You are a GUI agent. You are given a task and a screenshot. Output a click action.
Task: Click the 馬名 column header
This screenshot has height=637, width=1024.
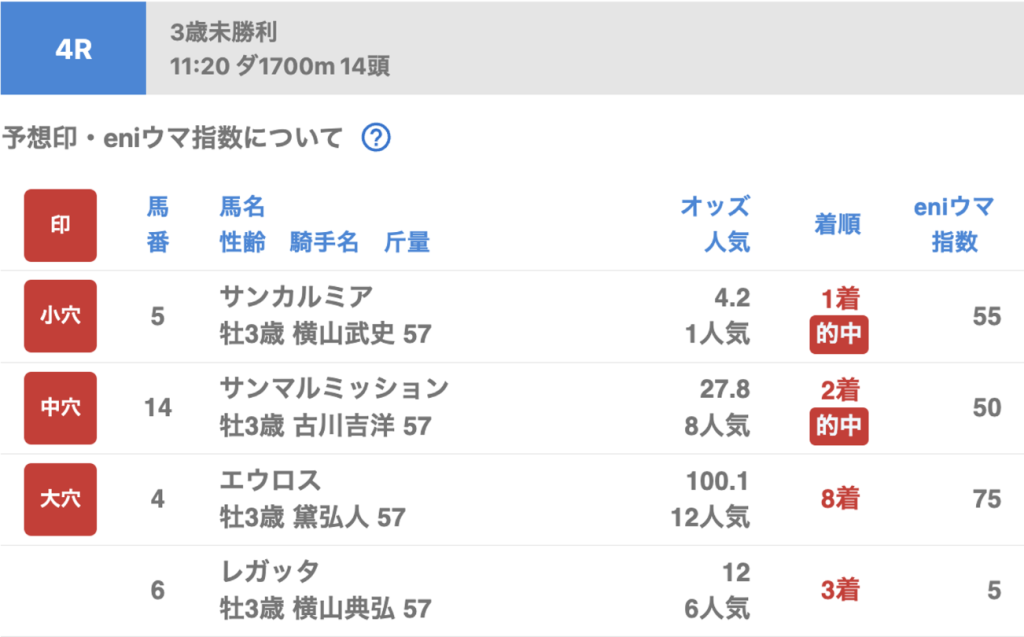(242, 208)
